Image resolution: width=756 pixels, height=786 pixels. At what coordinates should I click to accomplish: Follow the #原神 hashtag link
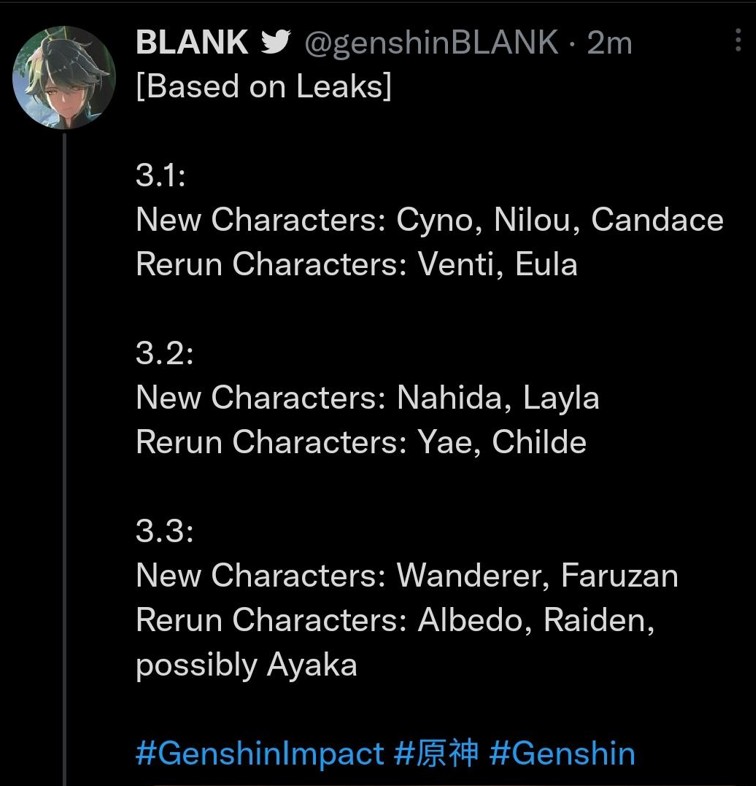(436, 753)
